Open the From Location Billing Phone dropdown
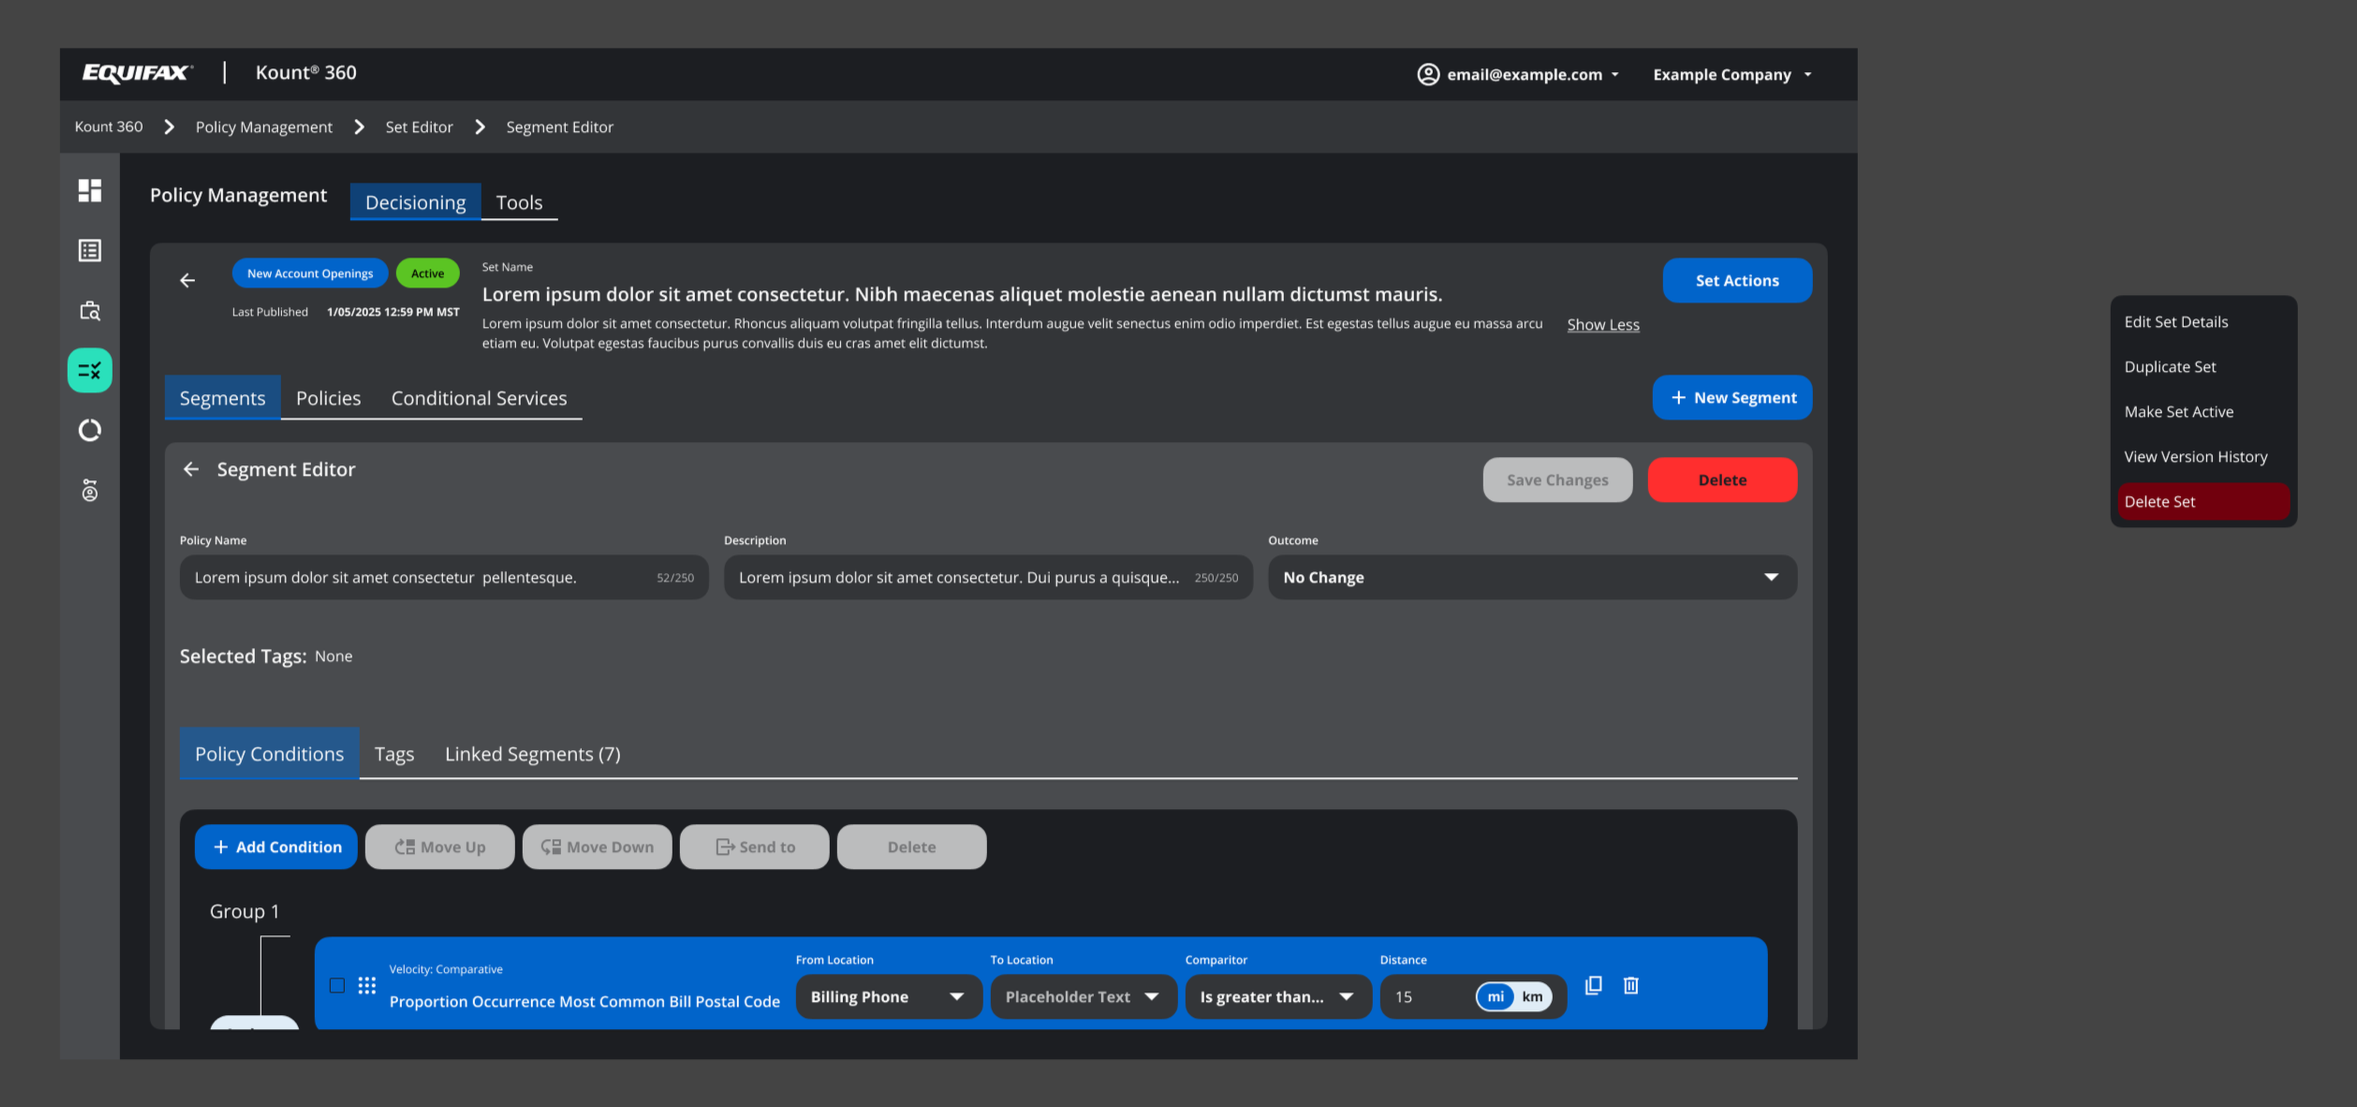 (888, 997)
